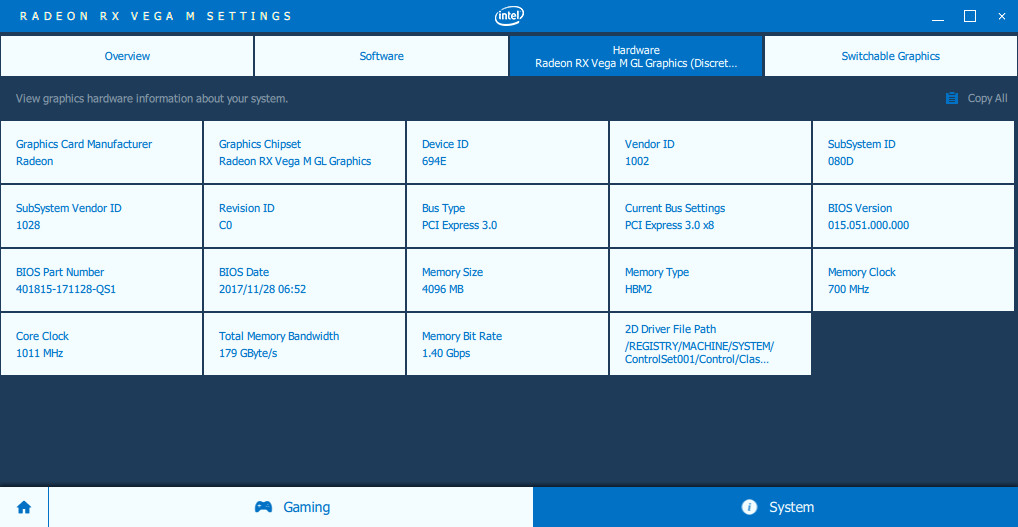Viewport: 1018px width, 527px height.
Task: Select the BIOS Date 2017/11/28 tile
Action: pos(304,280)
